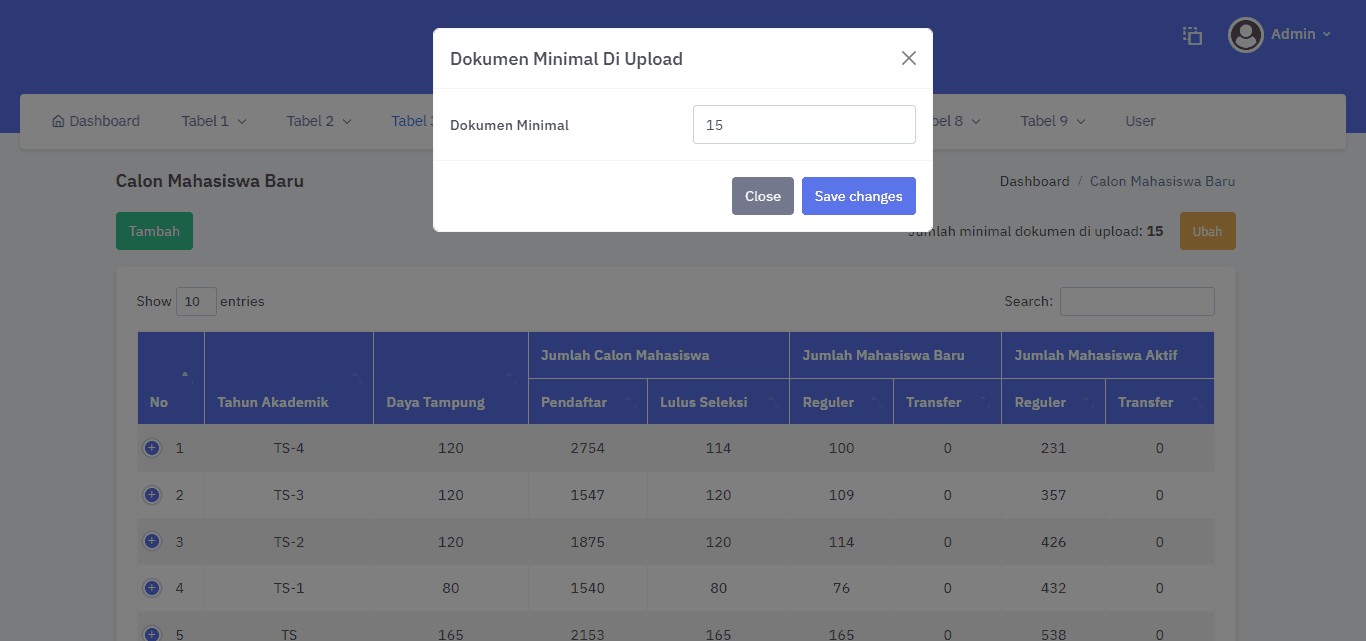The image size is (1366, 641).
Task: Click the table Search field
Action: (x=1137, y=301)
